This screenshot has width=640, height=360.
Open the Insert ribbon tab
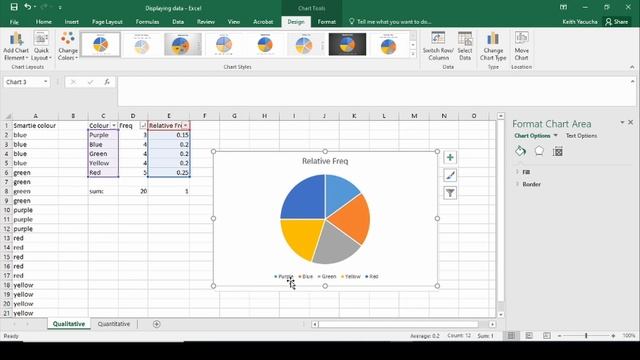71,22
